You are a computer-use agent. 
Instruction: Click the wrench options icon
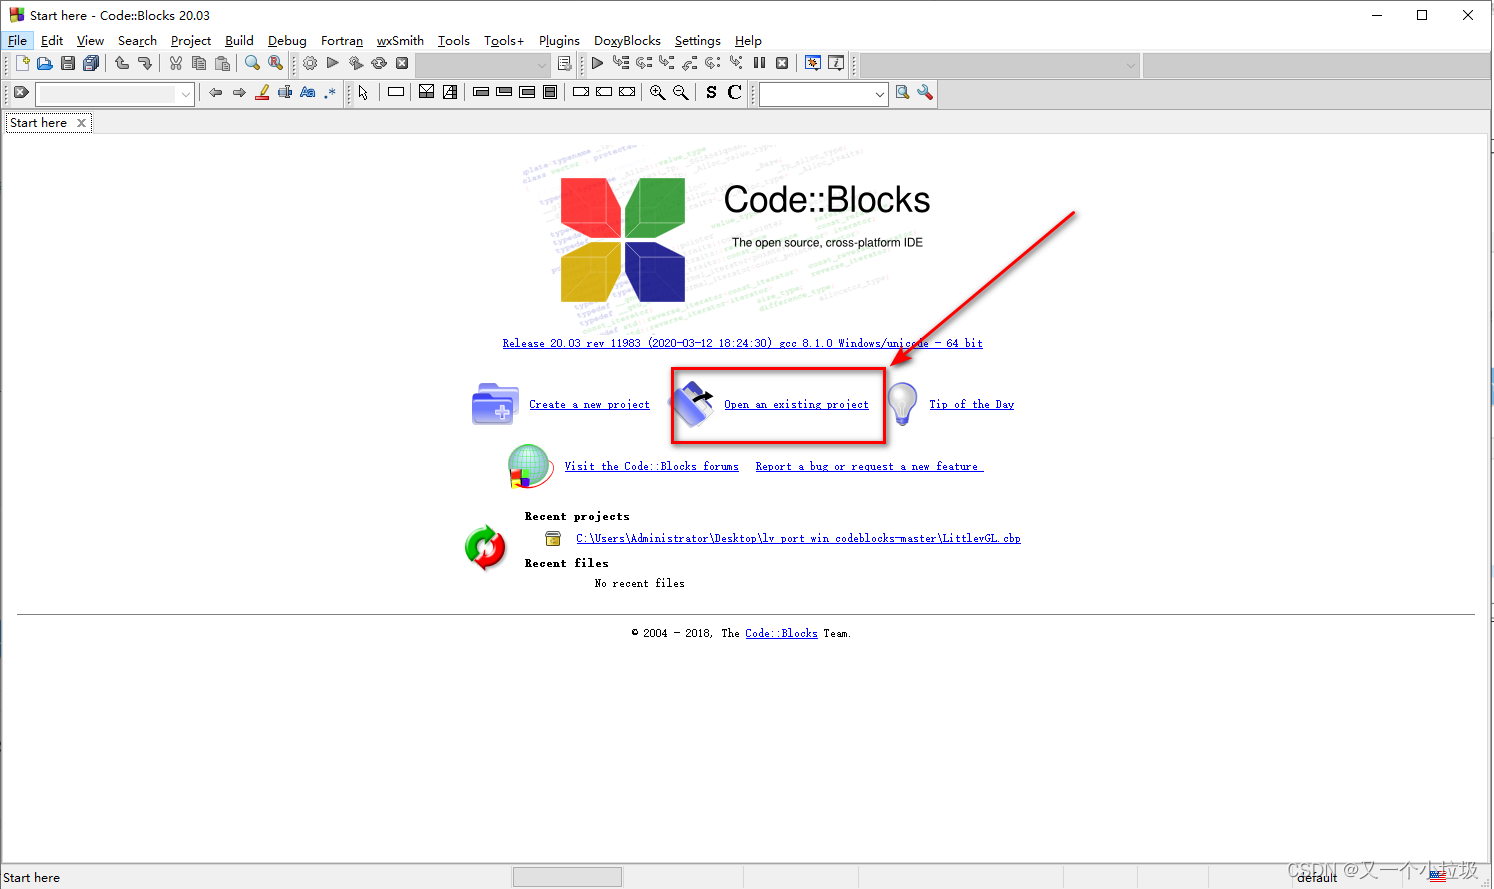pos(925,93)
